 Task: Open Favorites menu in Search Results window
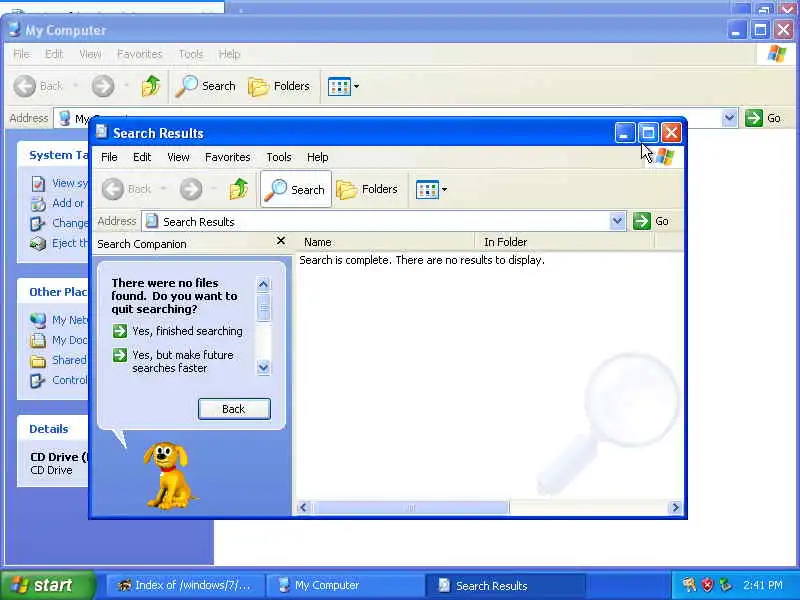[x=228, y=157]
